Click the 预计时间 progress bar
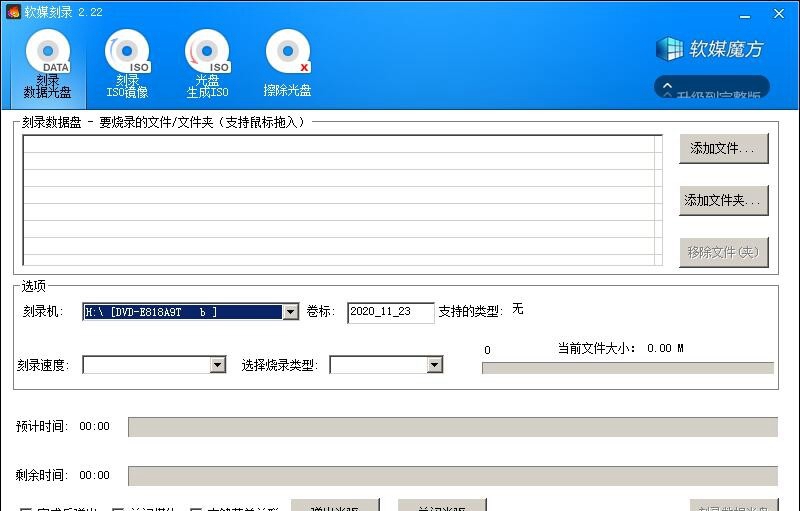 [453, 427]
